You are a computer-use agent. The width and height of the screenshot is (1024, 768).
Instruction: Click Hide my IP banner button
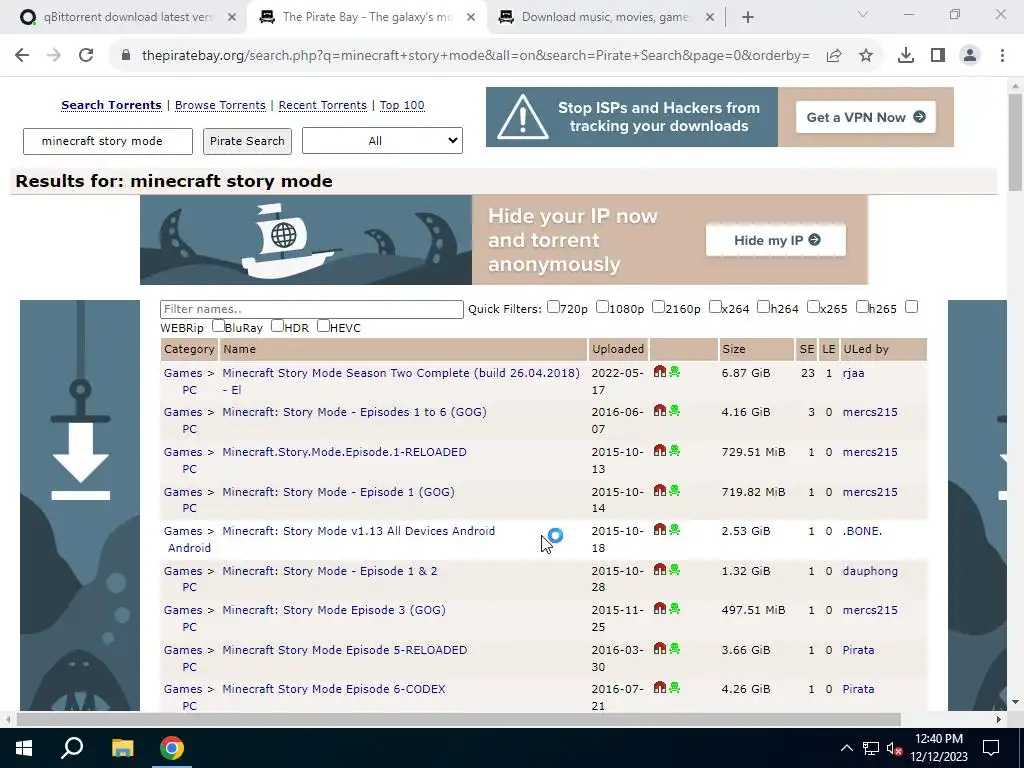tap(776, 240)
